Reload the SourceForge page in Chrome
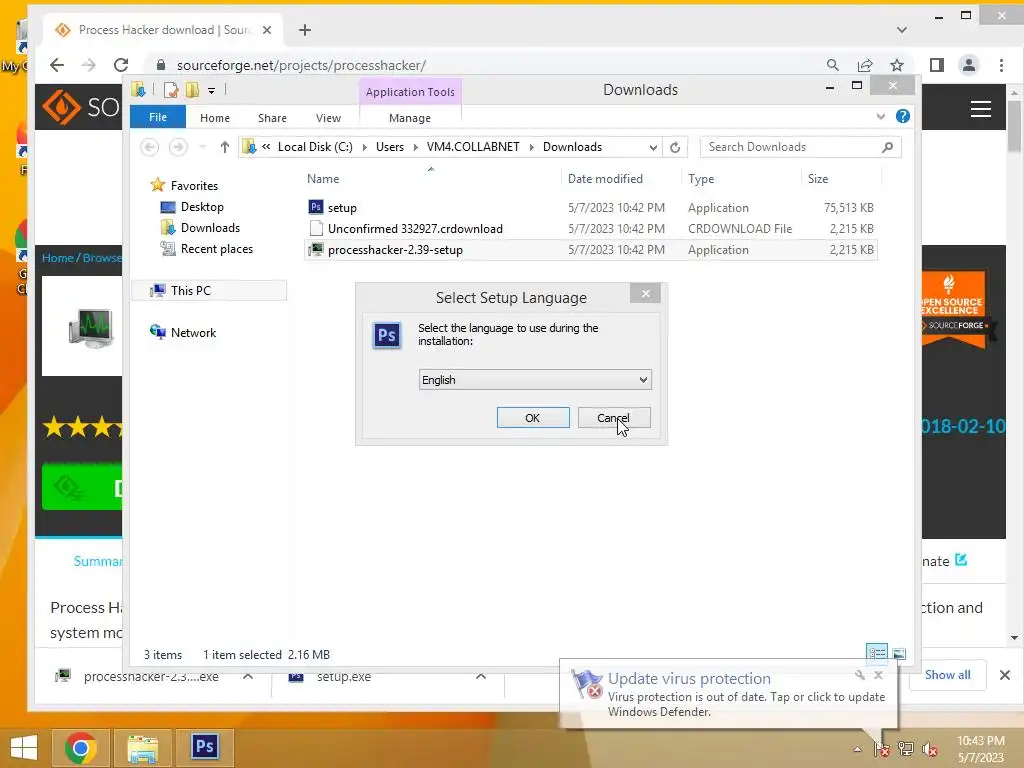 [x=121, y=65]
